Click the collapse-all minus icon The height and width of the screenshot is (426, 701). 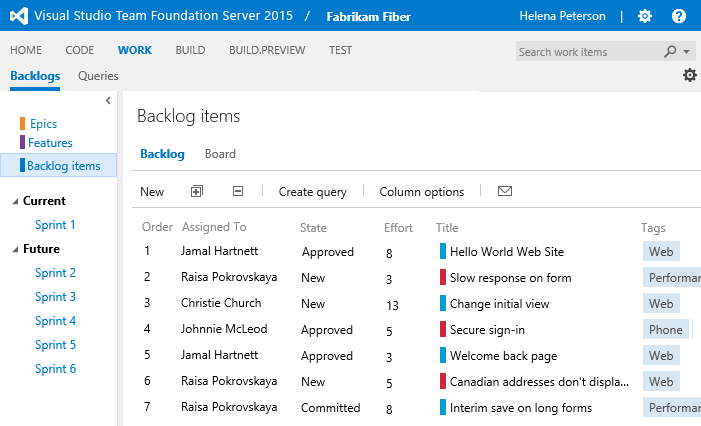coord(238,191)
